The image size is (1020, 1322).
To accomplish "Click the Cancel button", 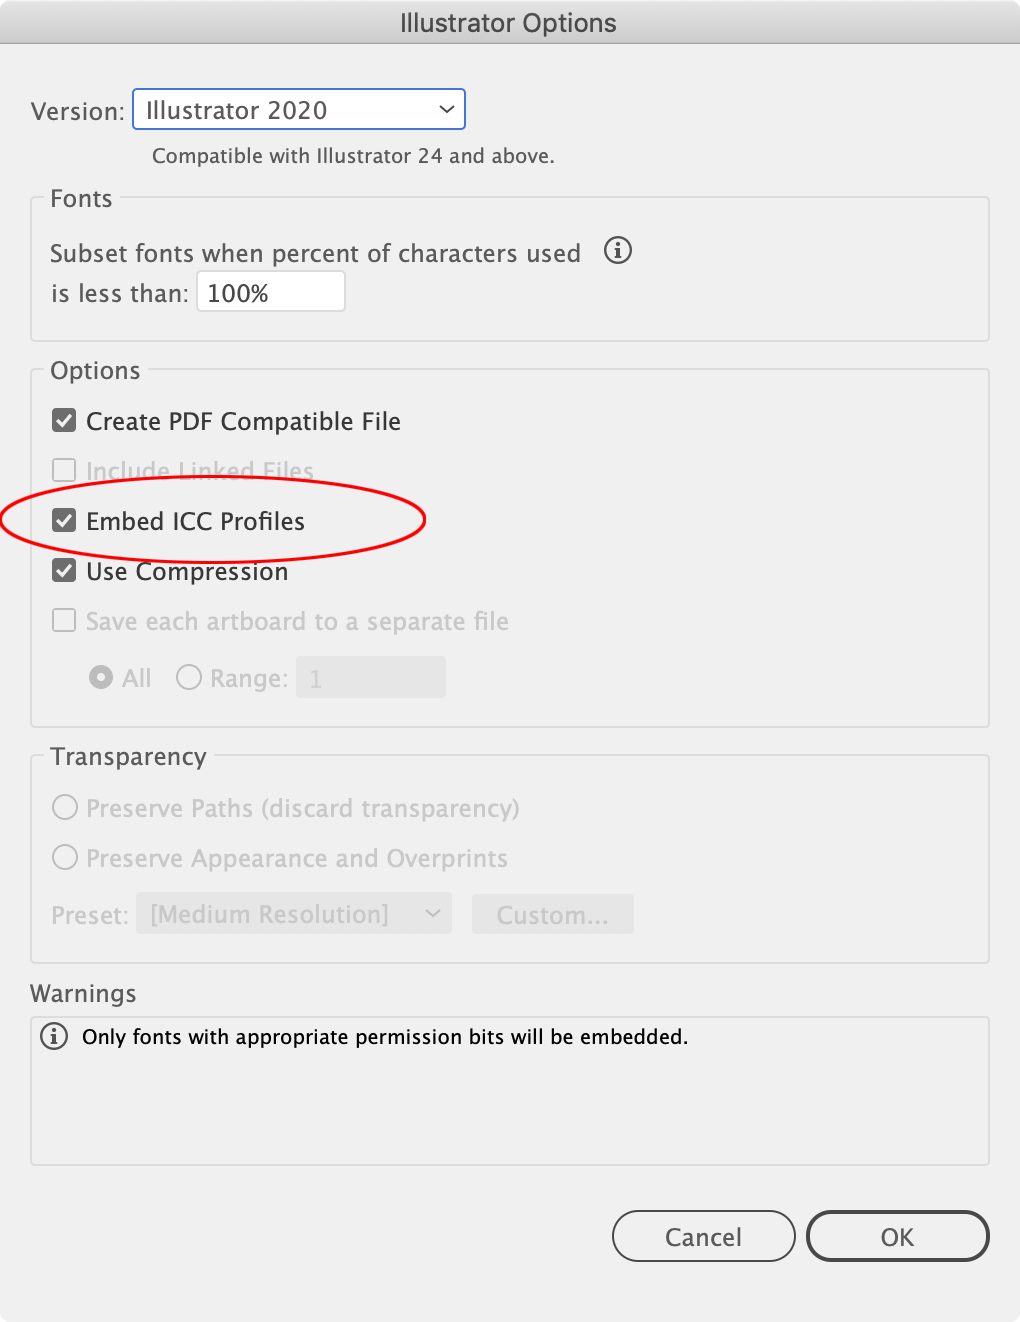I will click(x=703, y=1236).
